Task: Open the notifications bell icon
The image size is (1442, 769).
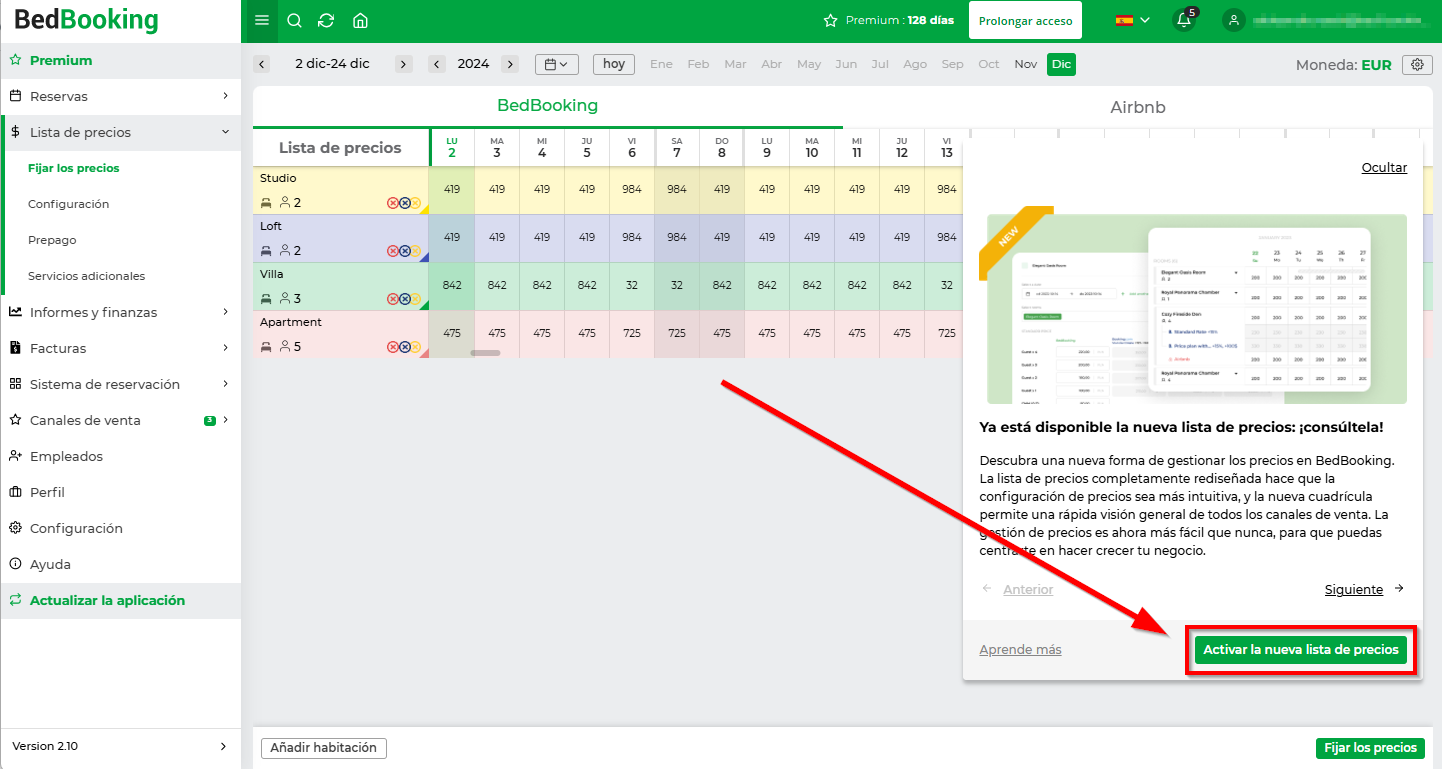Action: (x=1184, y=20)
